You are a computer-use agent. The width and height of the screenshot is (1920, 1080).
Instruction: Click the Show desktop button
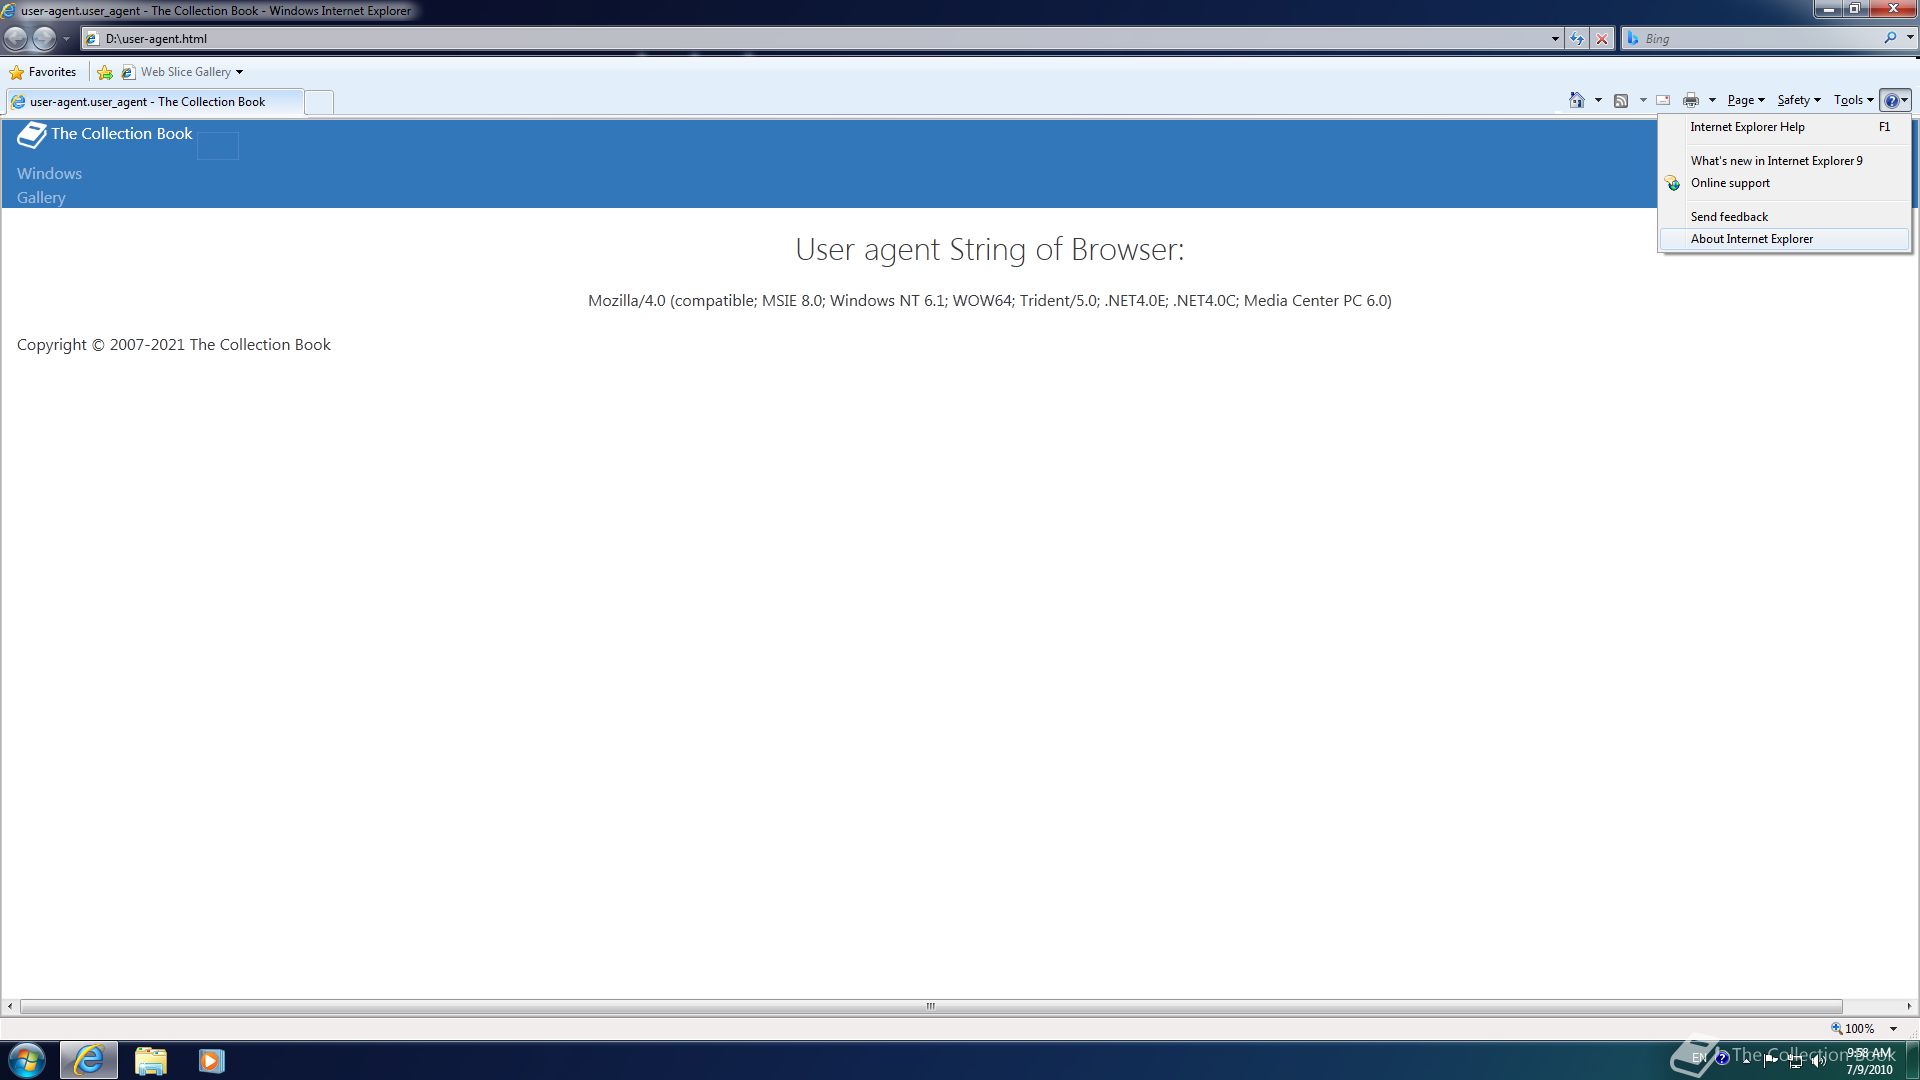point(1912,1060)
